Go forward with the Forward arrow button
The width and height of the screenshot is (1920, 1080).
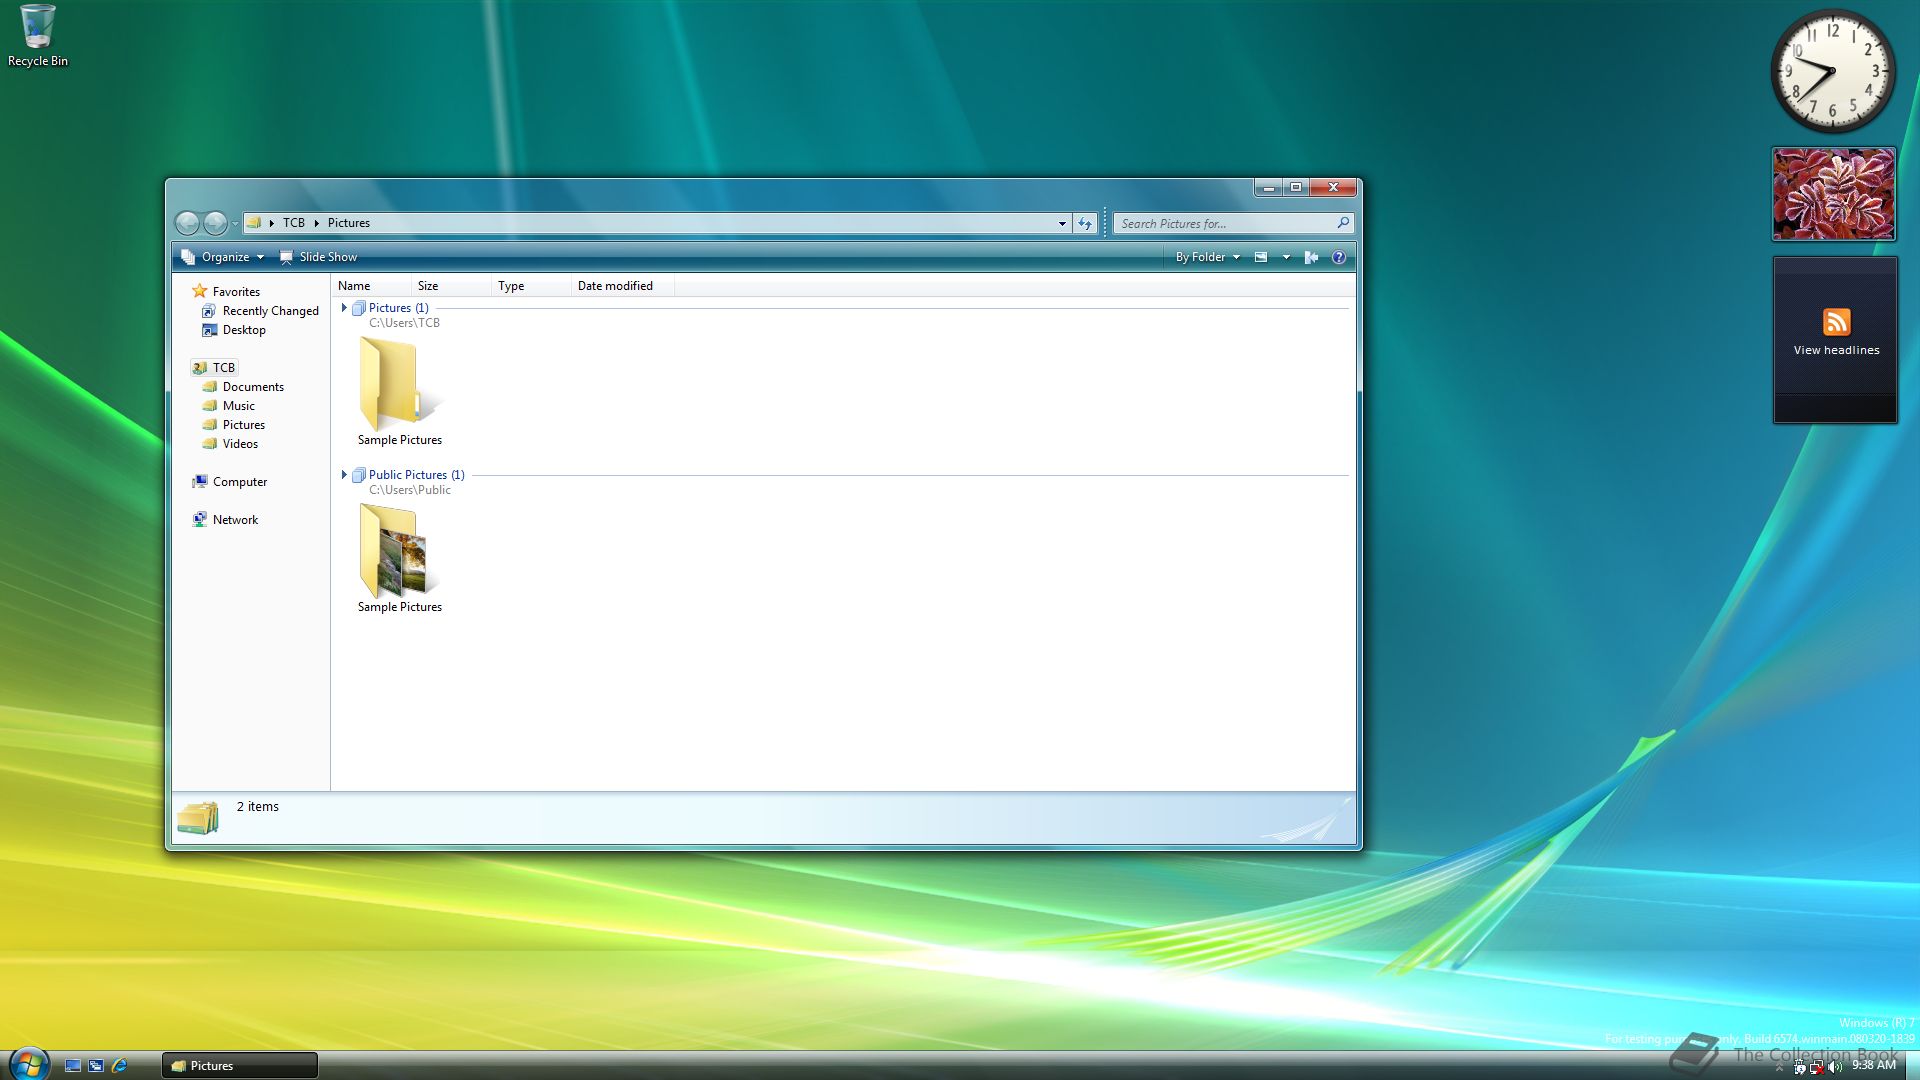(x=215, y=223)
